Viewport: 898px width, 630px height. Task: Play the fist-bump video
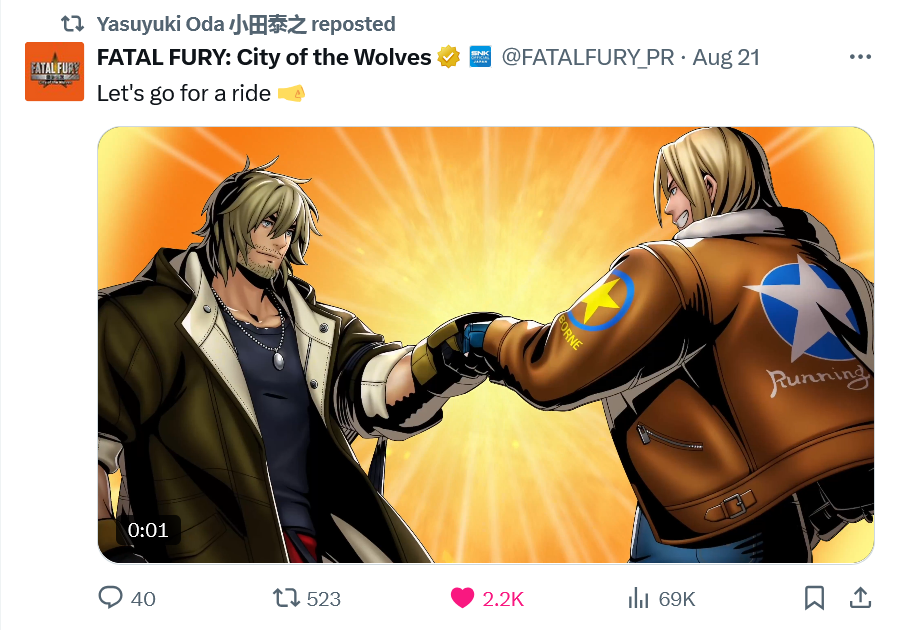[x=486, y=345]
